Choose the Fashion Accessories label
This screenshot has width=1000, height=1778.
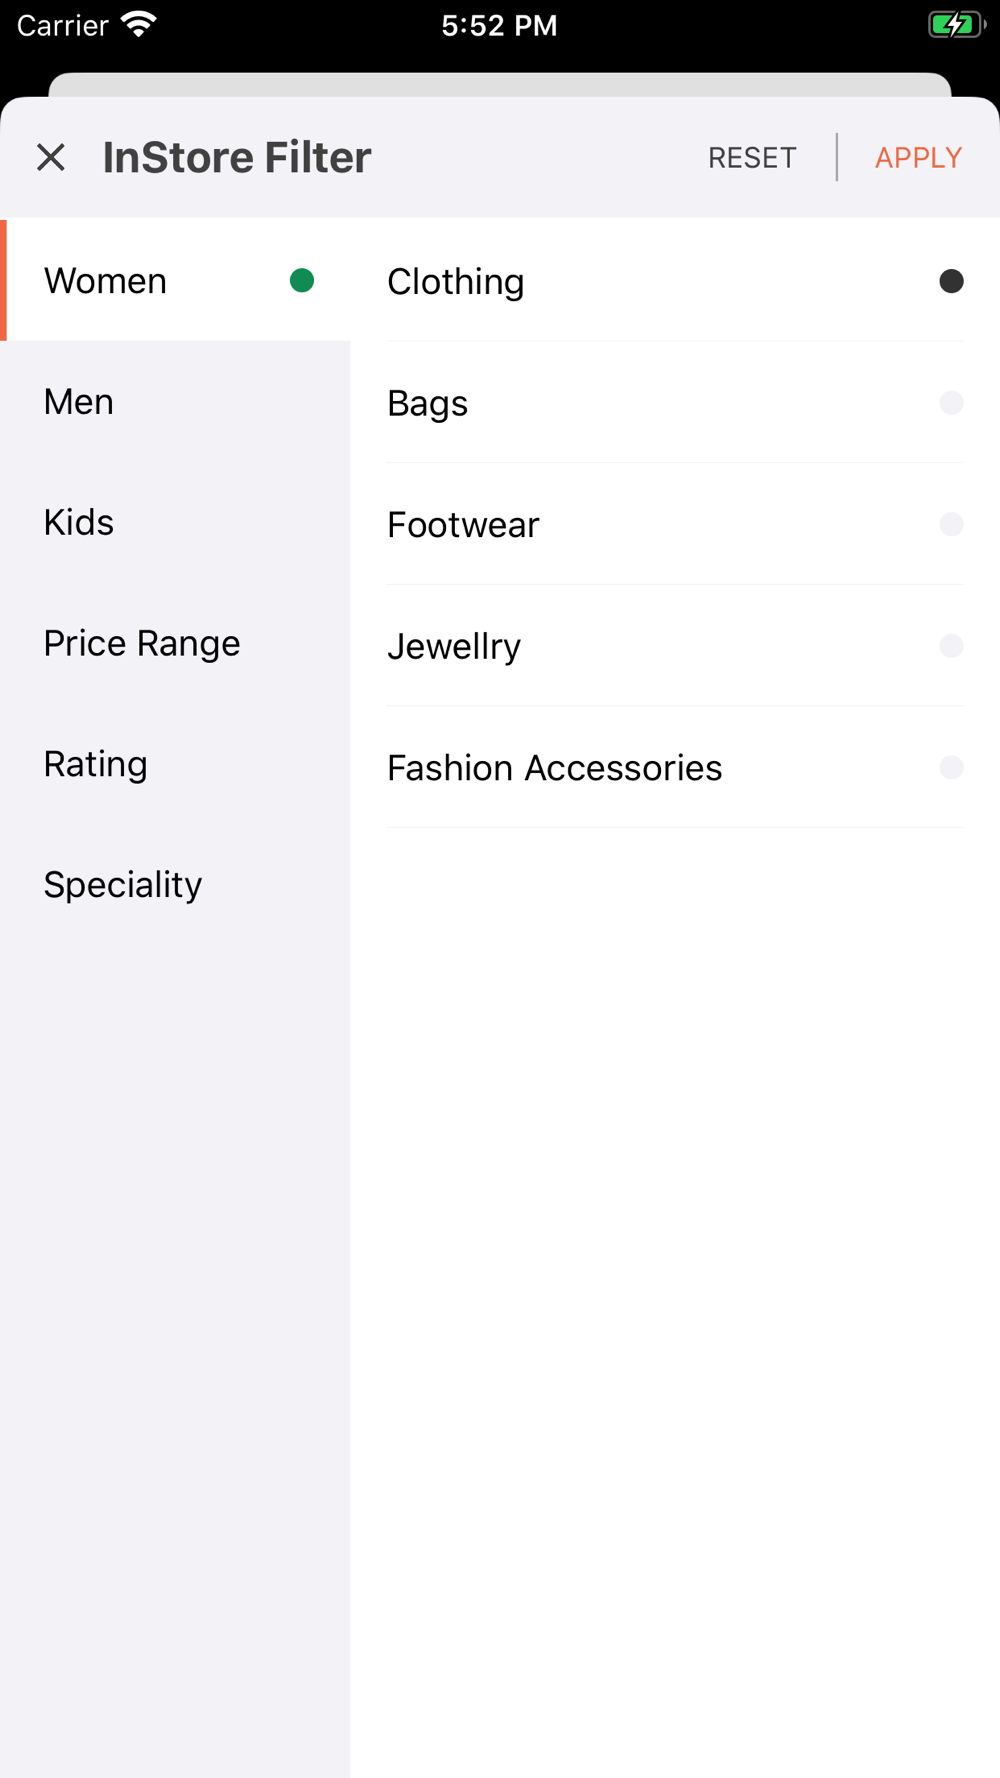(555, 768)
